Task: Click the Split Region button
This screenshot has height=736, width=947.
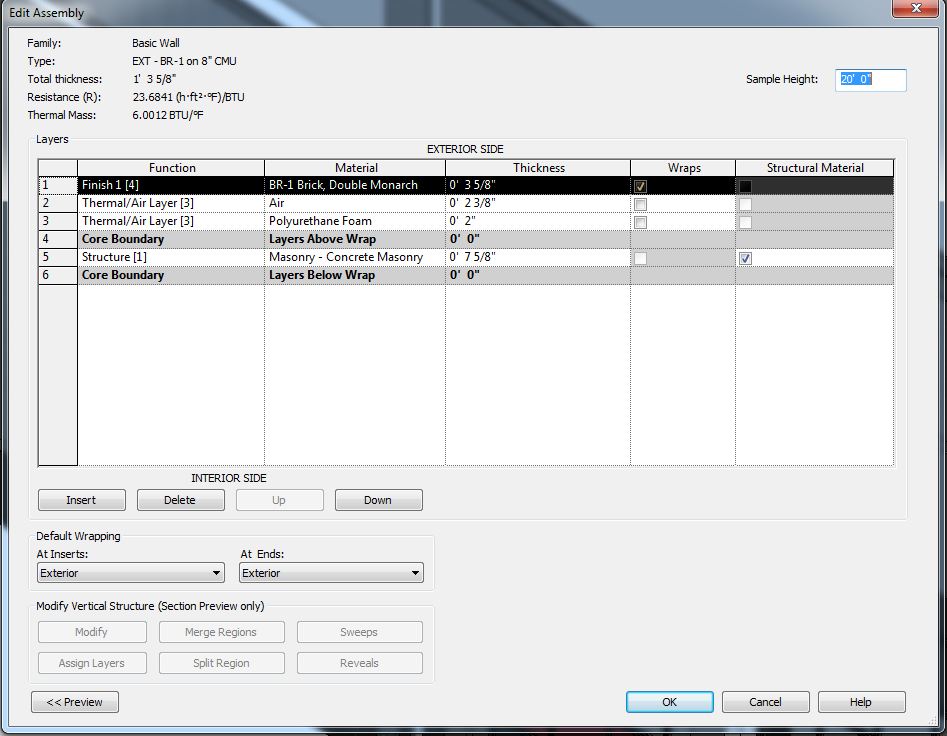Action: coord(221,663)
